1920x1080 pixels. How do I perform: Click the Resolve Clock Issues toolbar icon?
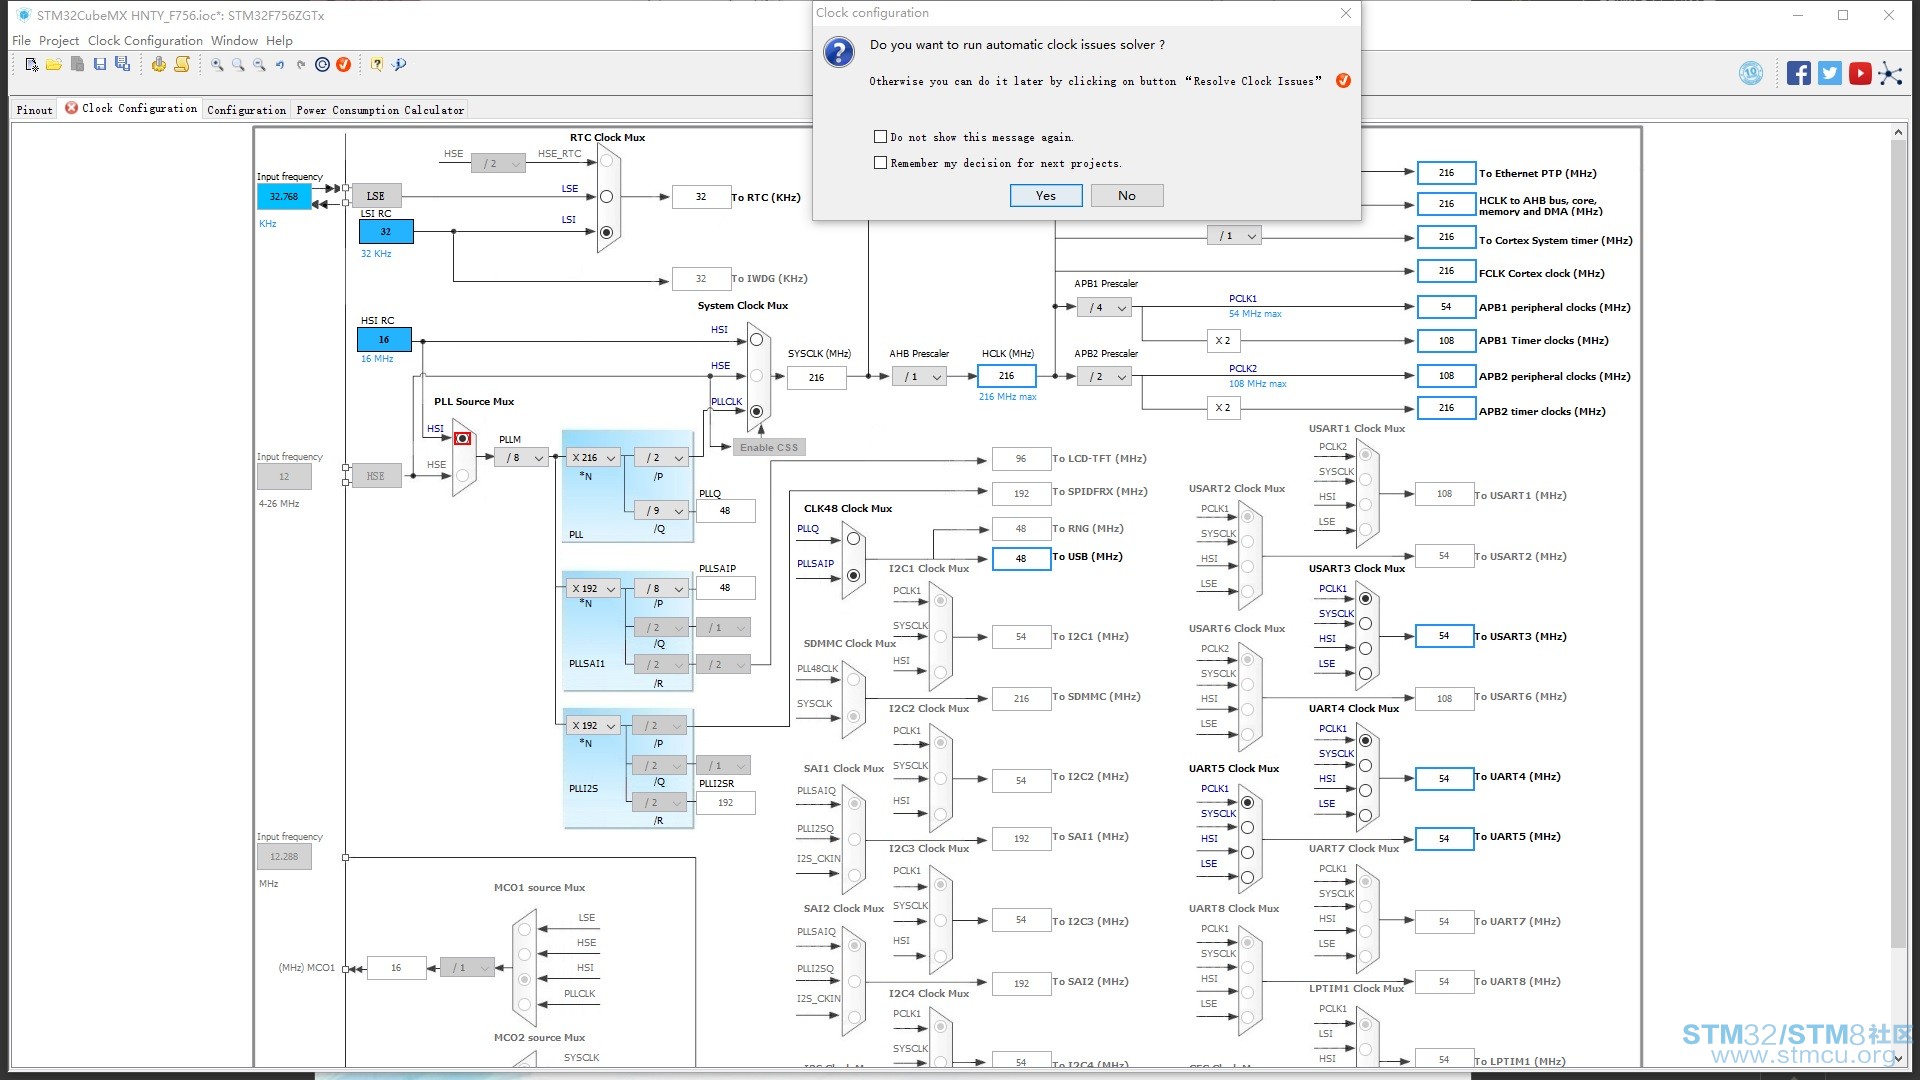(343, 65)
